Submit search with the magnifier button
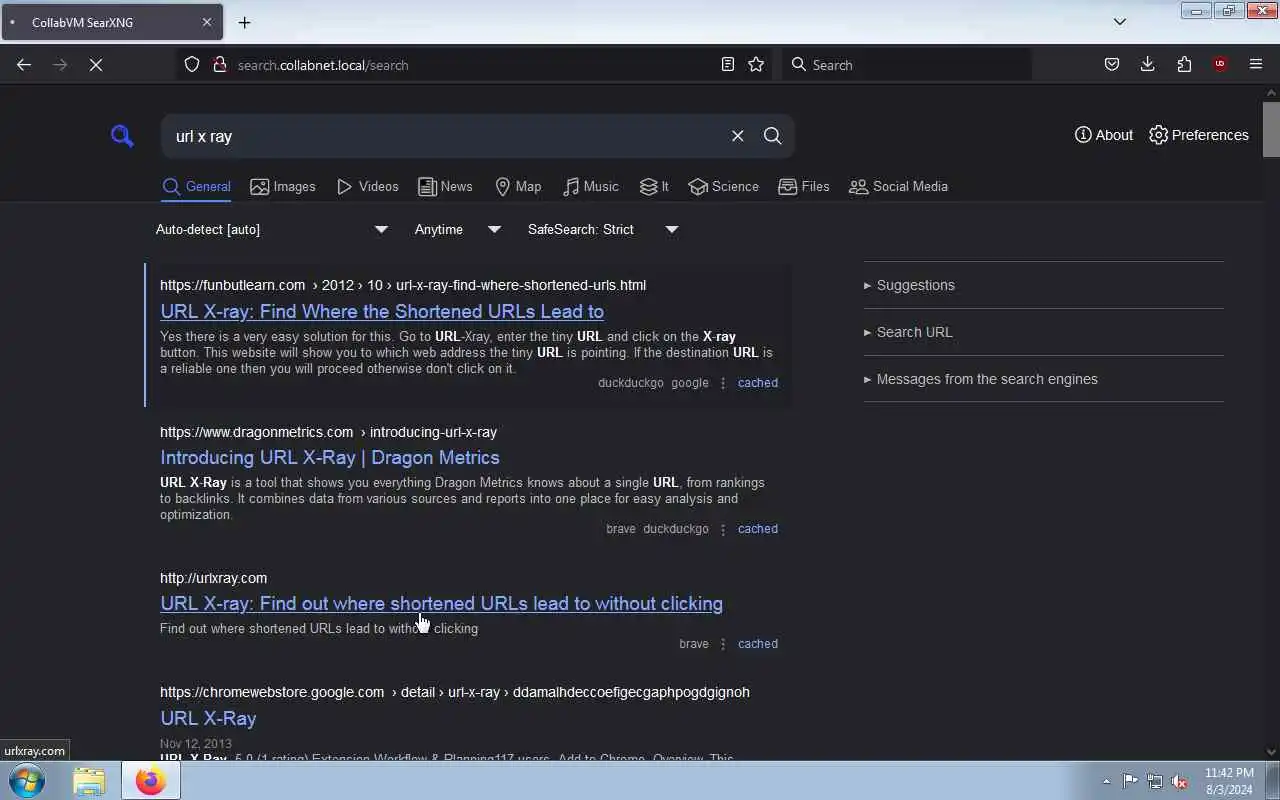 772,136
